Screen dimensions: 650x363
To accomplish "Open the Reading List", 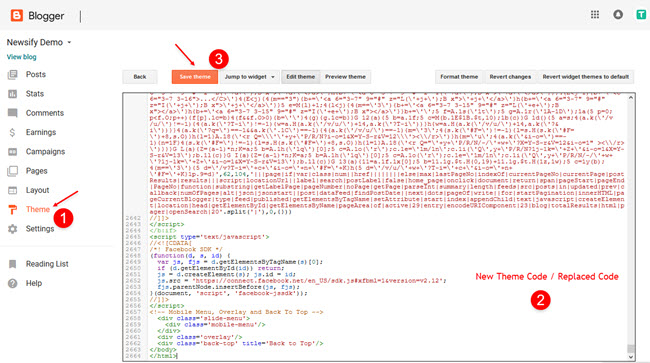I will pyautogui.click(x=47, y=264).
